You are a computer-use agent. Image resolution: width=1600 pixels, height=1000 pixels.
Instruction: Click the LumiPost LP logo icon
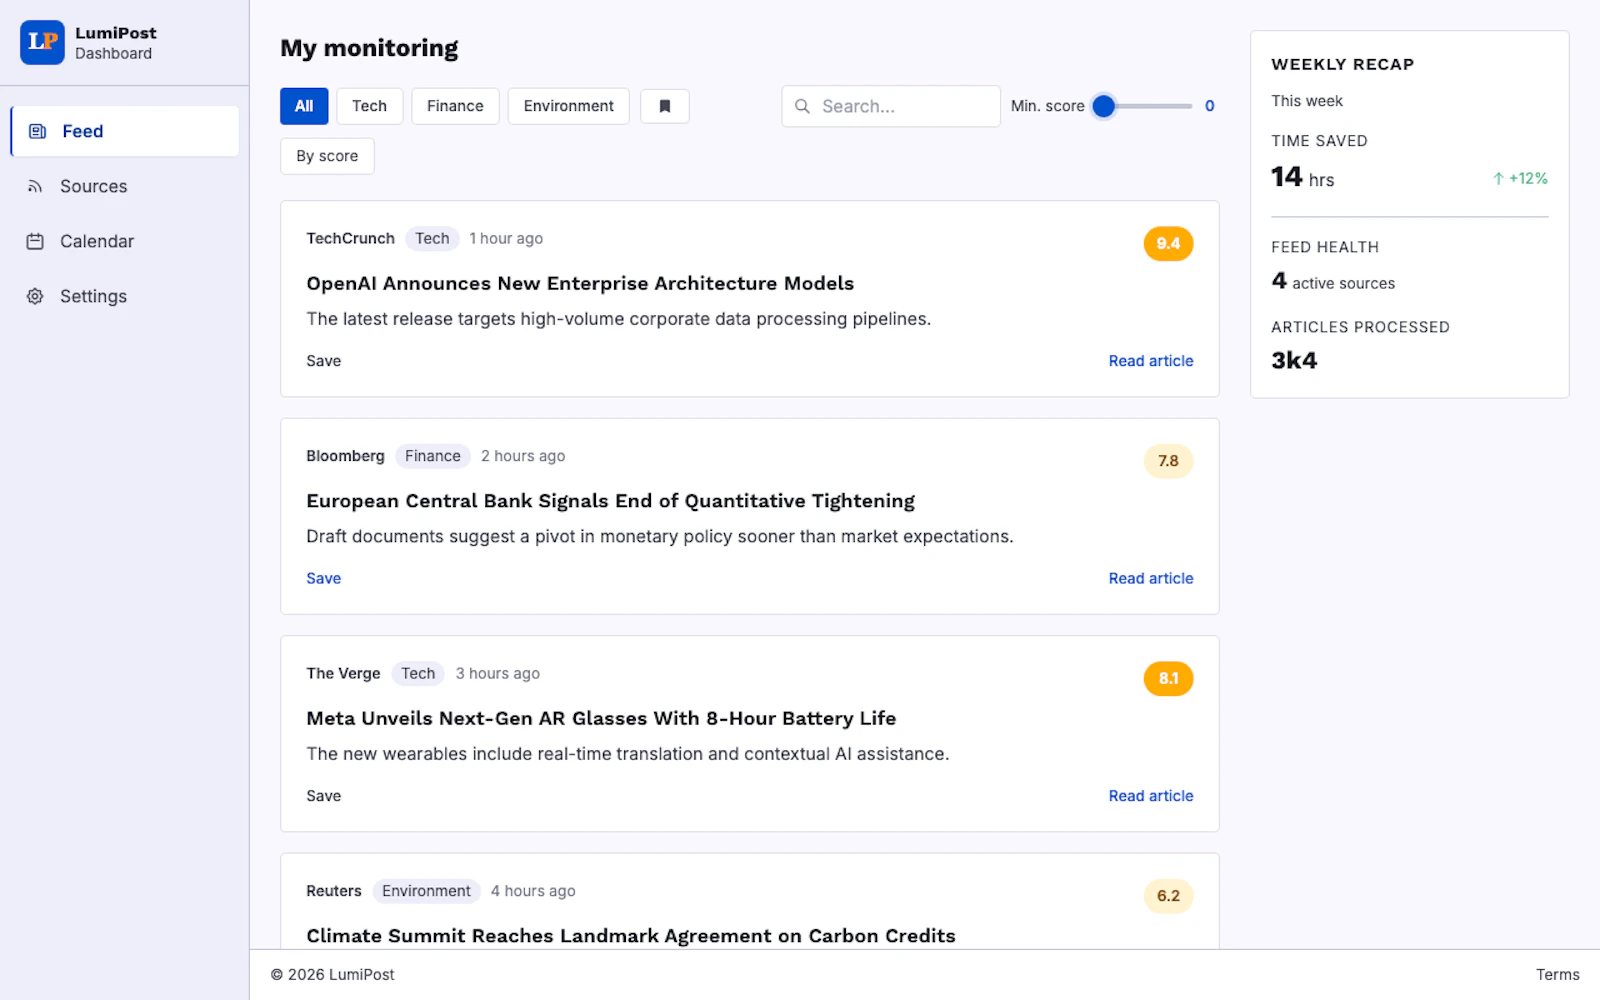click(42, 42)
